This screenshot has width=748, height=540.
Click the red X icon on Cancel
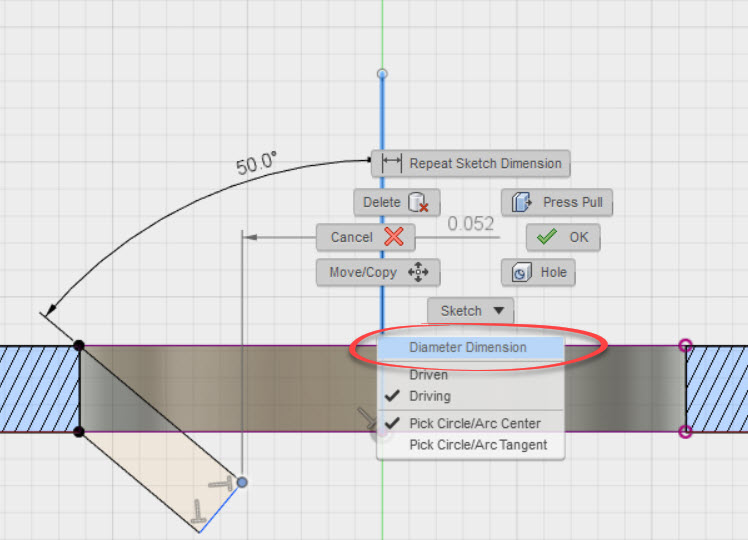394,237
